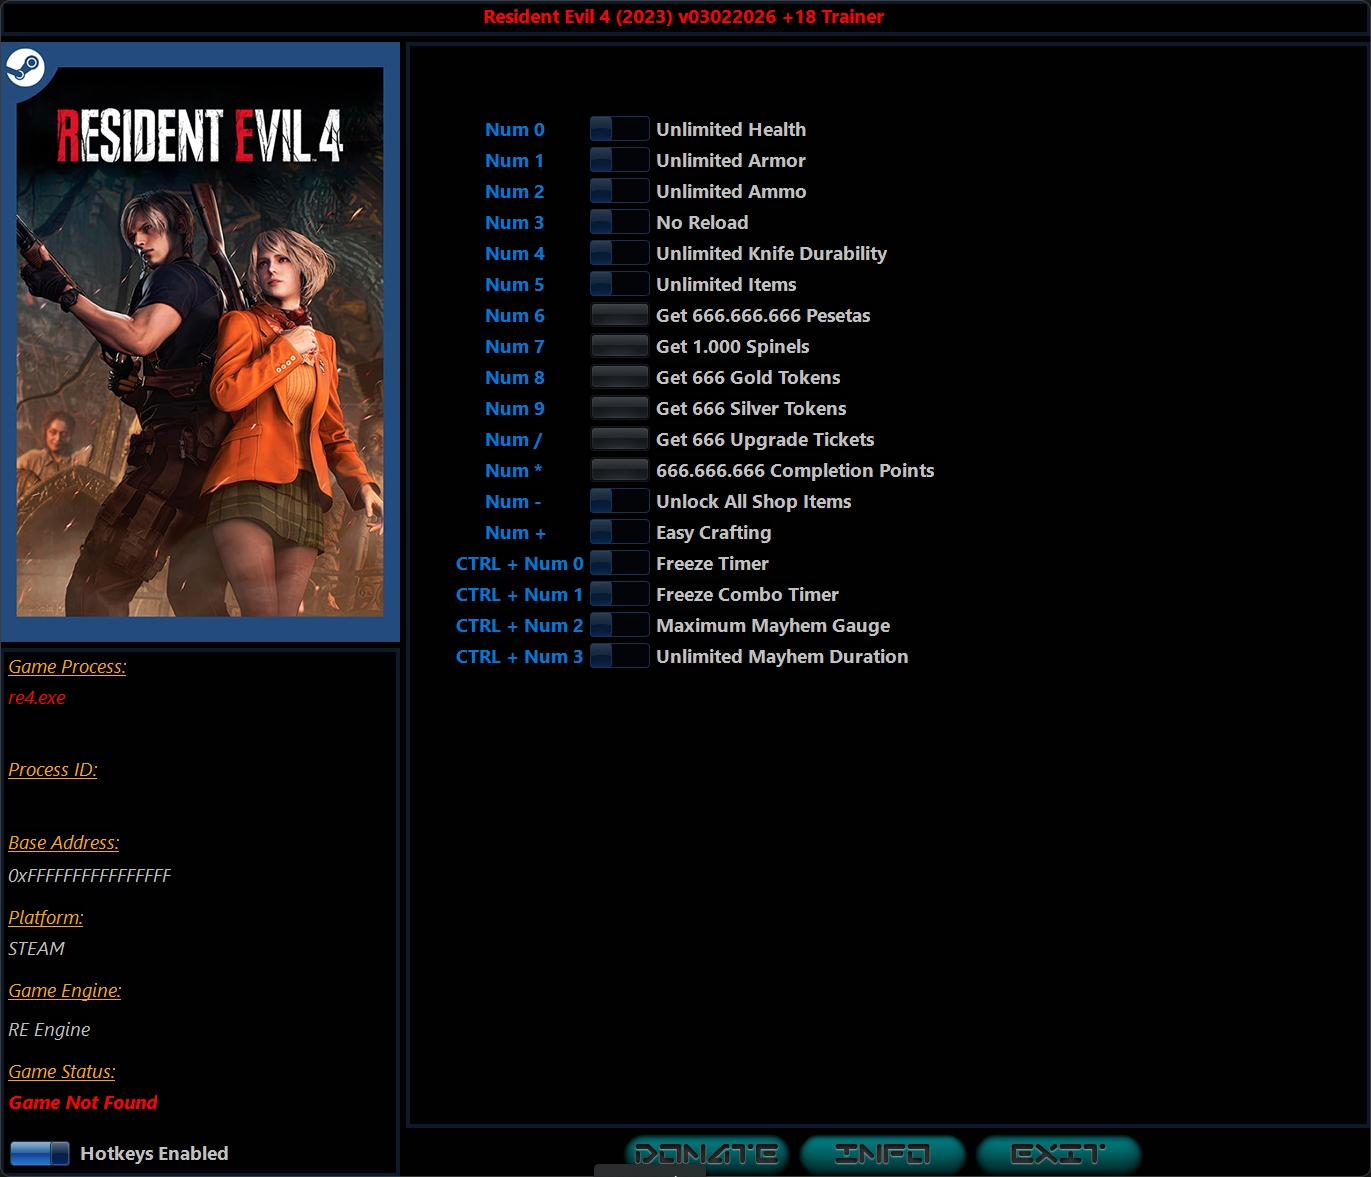Trigger Get 1.000 Spinels
The image size is (1371, 1177).
(x=618, y=345)
